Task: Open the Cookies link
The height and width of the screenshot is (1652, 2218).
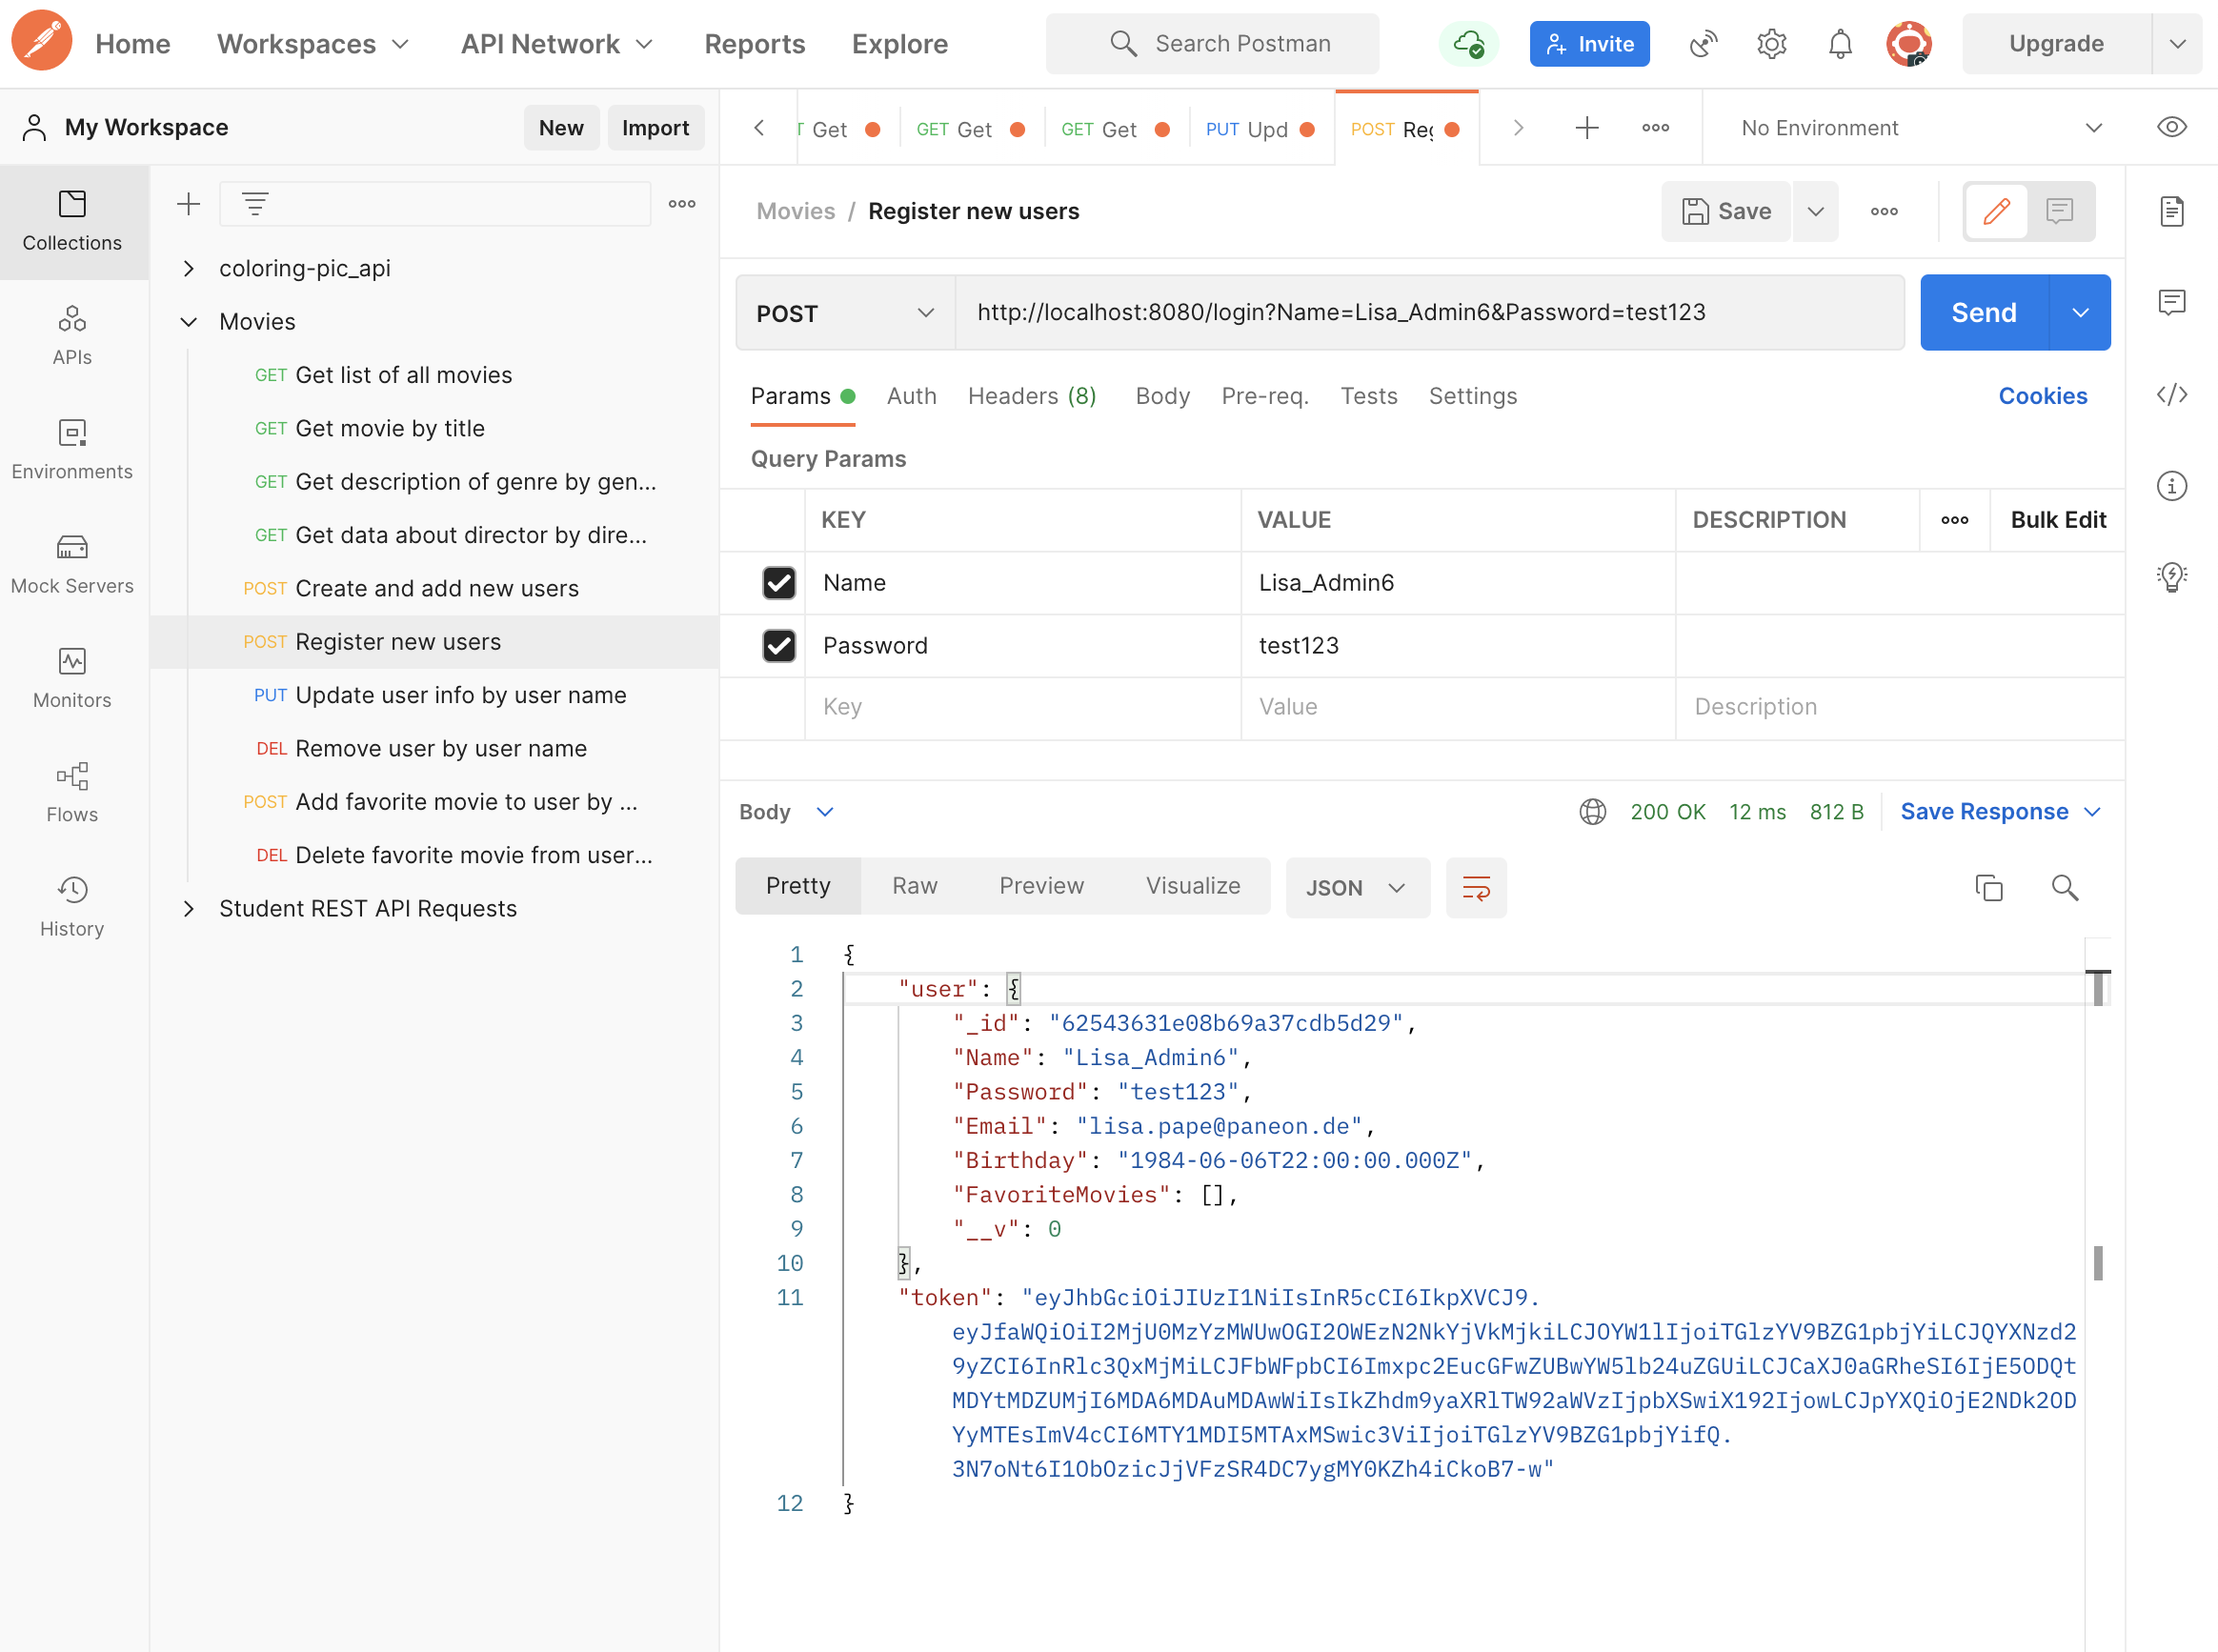Action: [x=2042, y=396]
